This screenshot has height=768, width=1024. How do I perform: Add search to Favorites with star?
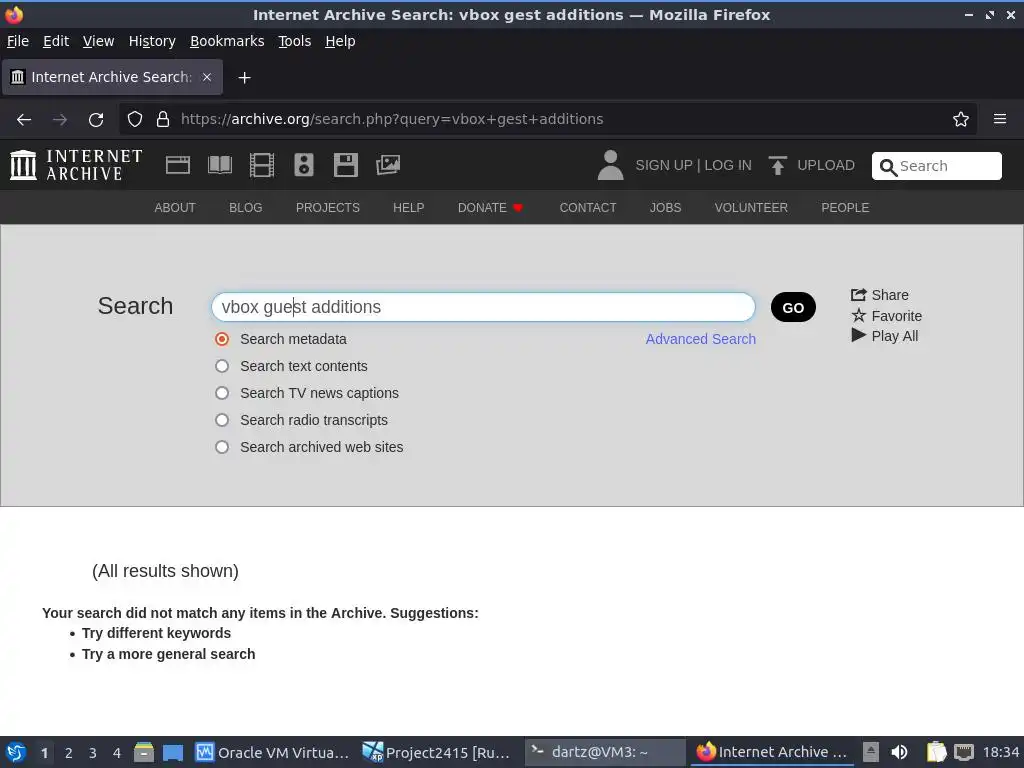click(887, 316)
